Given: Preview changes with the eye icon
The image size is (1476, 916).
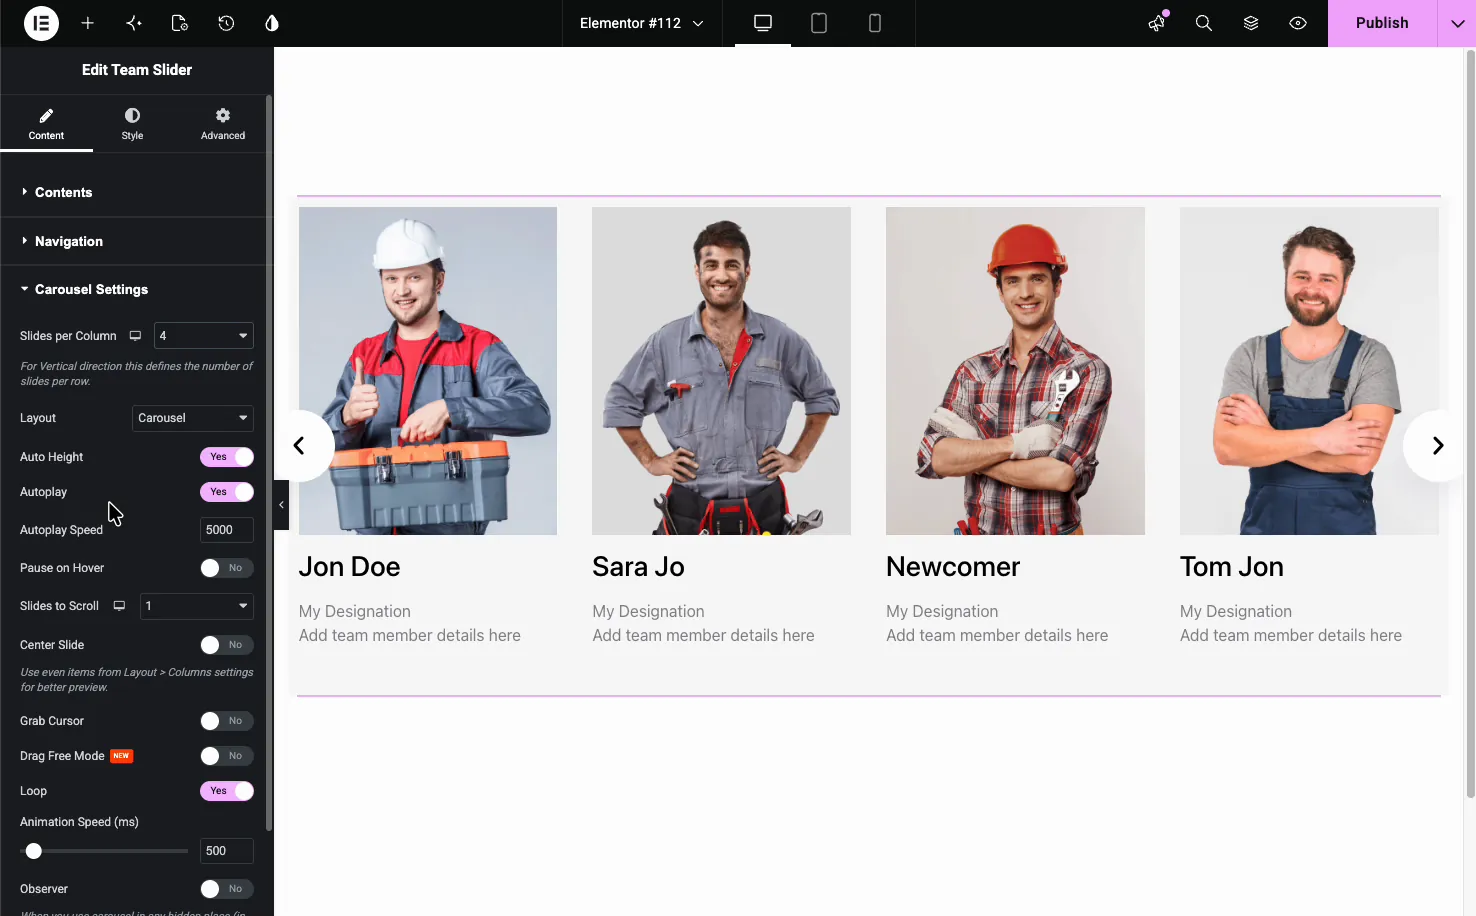Looking at the screenshot, I should tap(1298, 23).
